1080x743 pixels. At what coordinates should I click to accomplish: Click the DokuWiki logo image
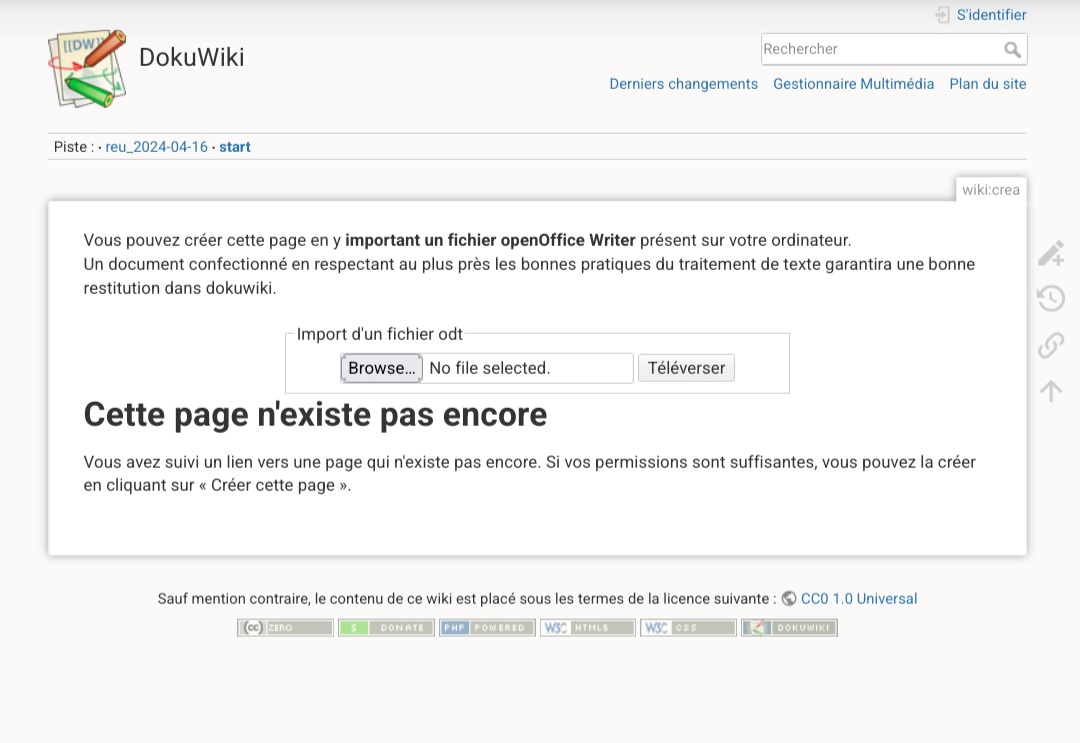click(x=87, y=68)
